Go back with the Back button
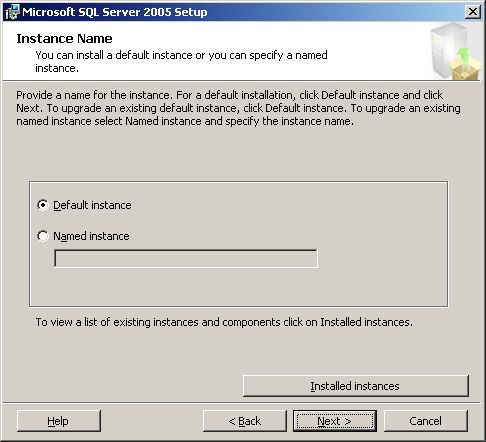Image resolution: width=486 pixels, height=442 pixels. 245,421
